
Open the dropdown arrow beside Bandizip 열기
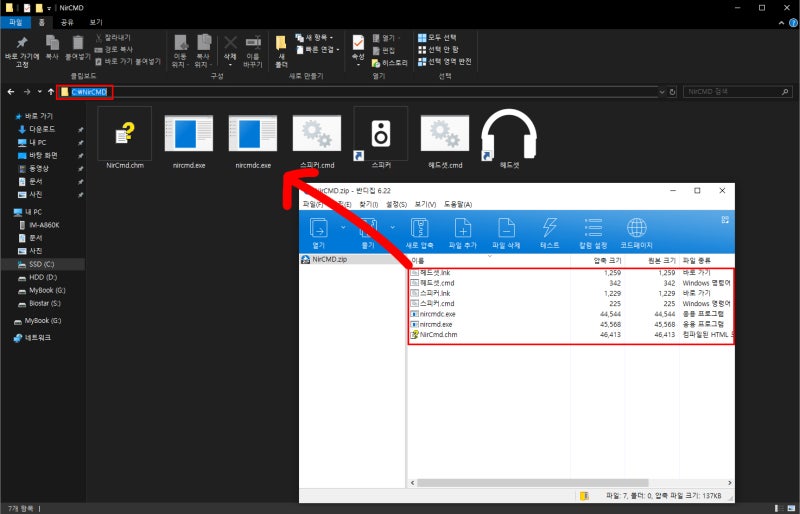(344, 227)
